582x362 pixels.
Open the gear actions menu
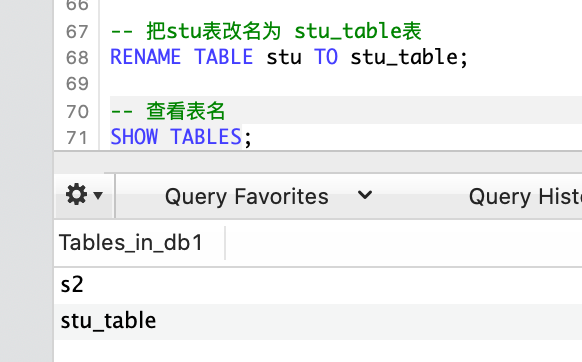(84, 195)
